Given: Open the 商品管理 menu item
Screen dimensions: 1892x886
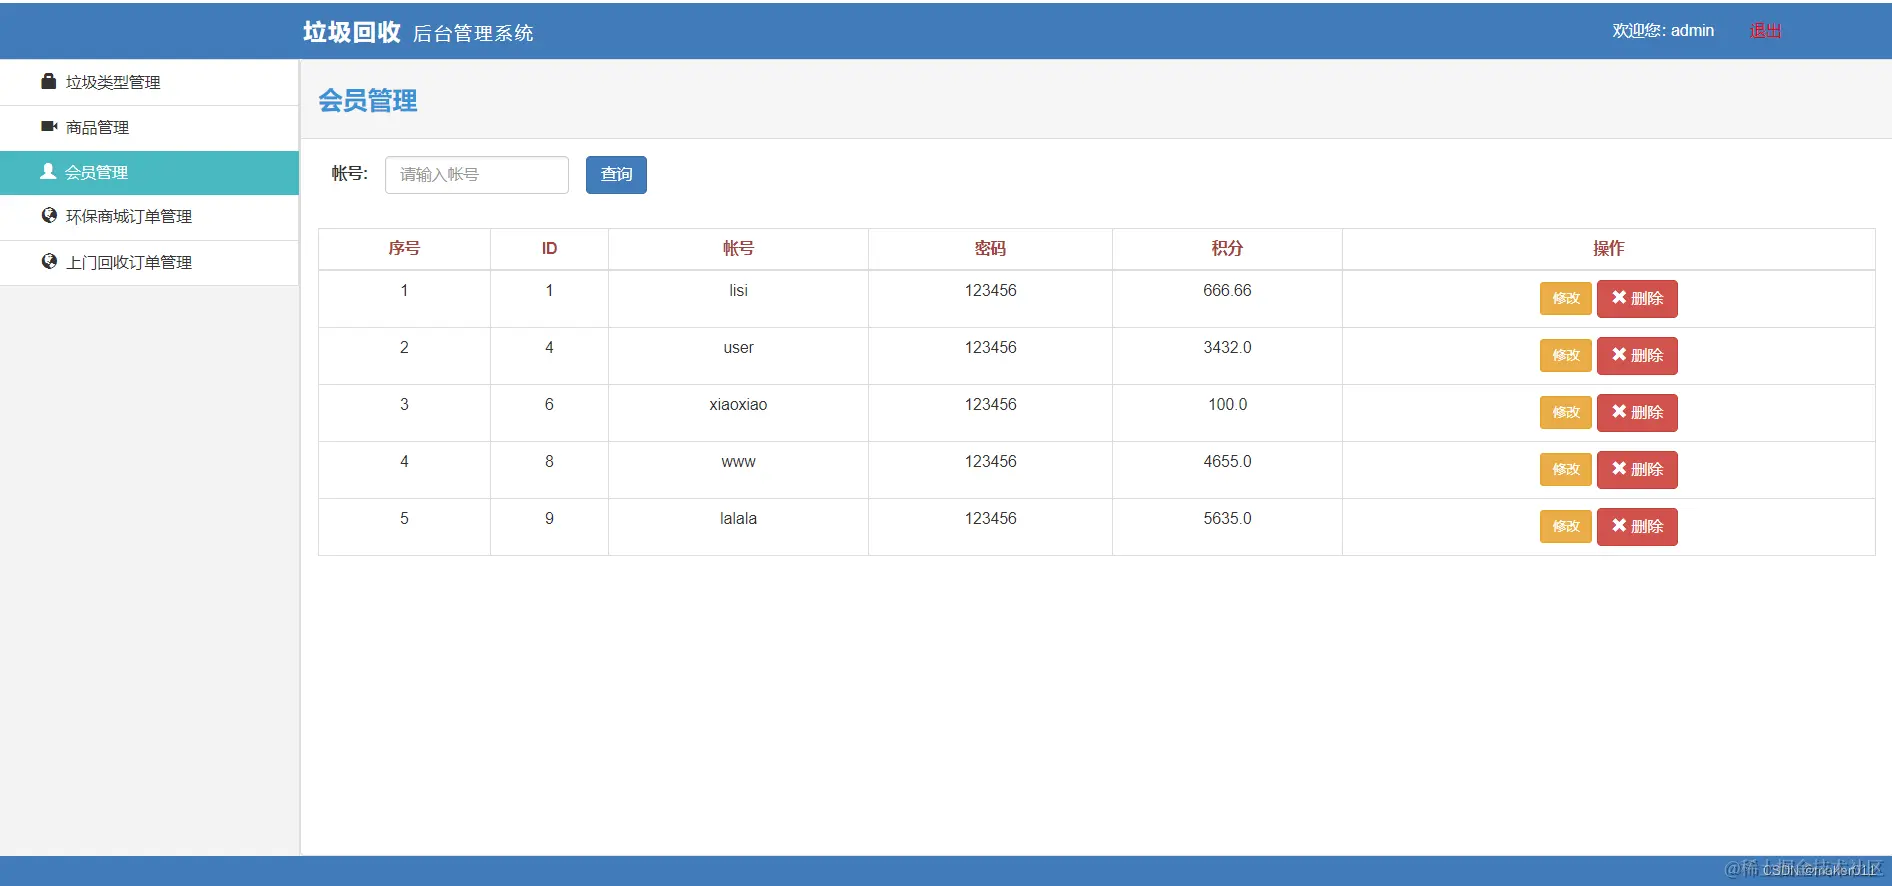Looking at the screenshot, I should pyautogui.click(x=149, y=127).
